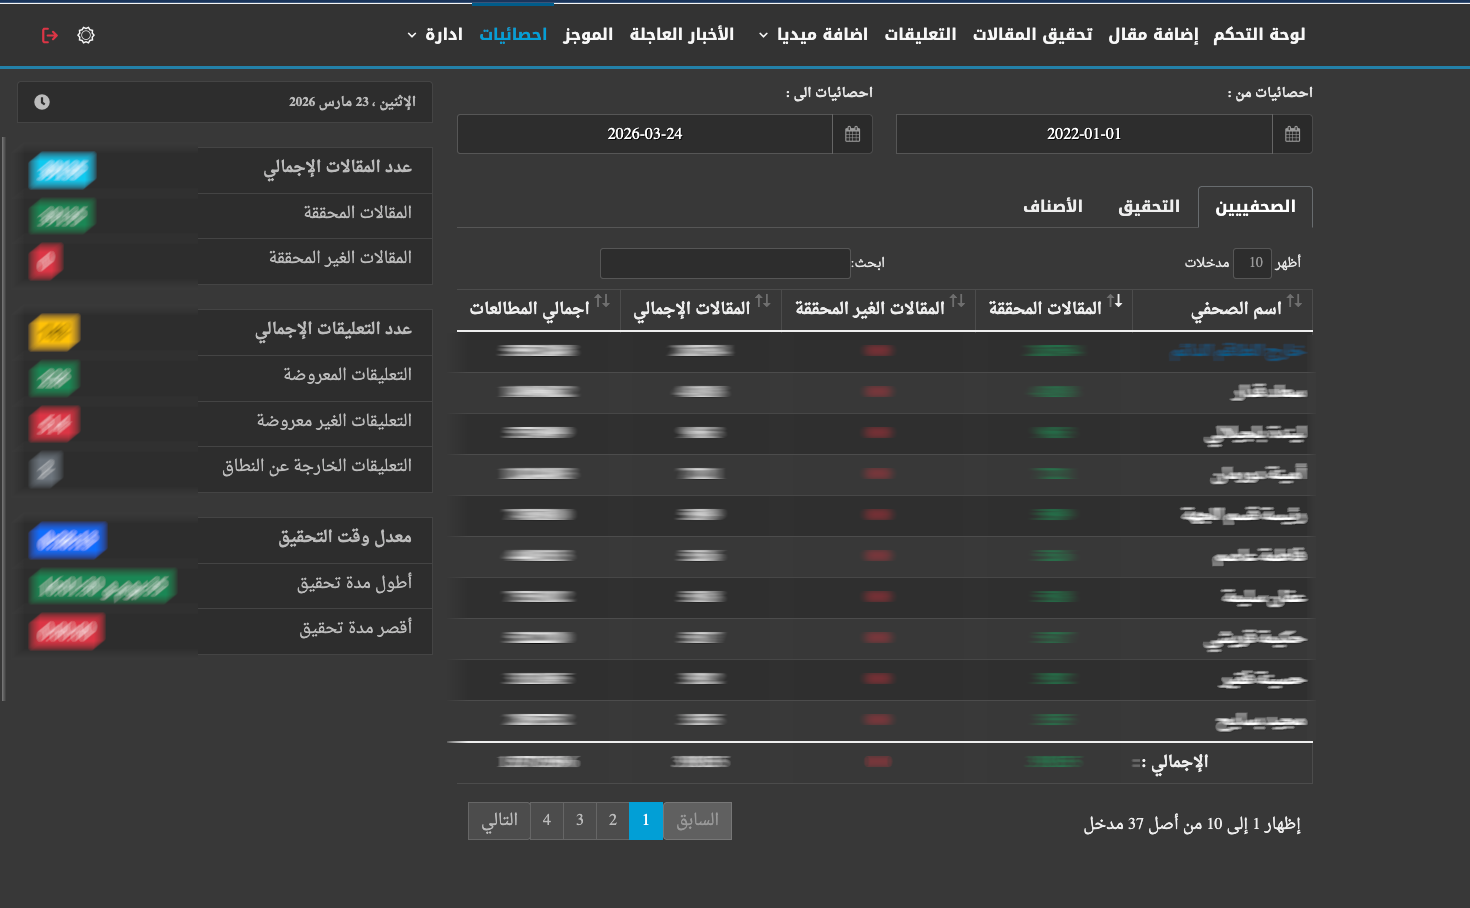1470x908 pixels.
Task: Switch to the الأصناف tab
Action: point(1052,207)
